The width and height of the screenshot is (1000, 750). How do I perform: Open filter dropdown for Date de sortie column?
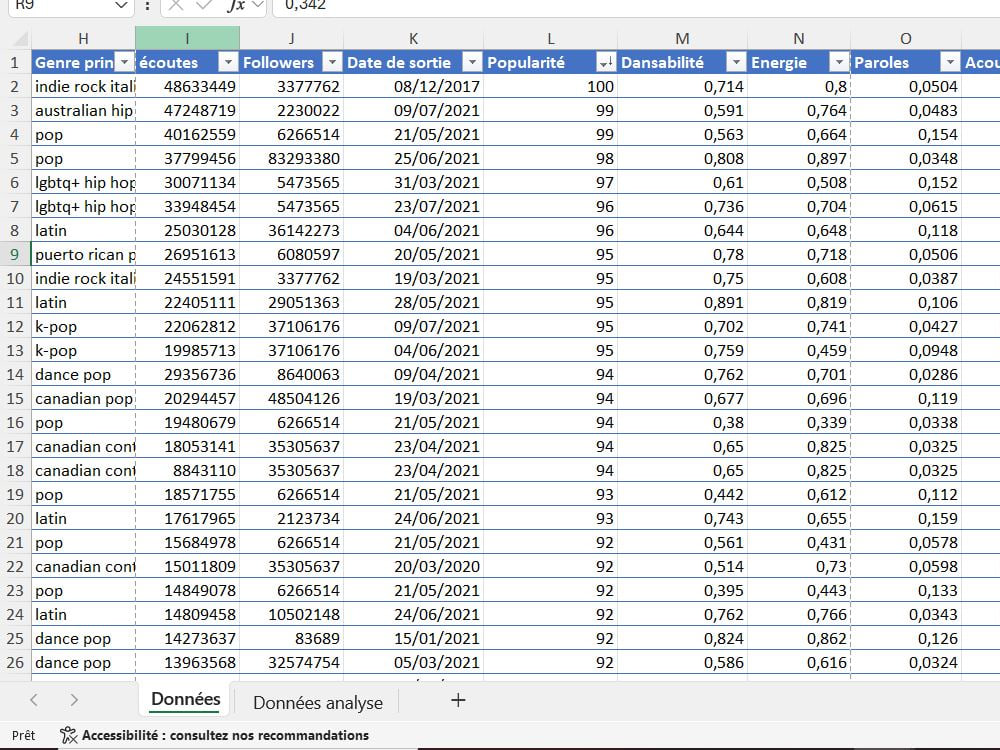coord(472,62)
